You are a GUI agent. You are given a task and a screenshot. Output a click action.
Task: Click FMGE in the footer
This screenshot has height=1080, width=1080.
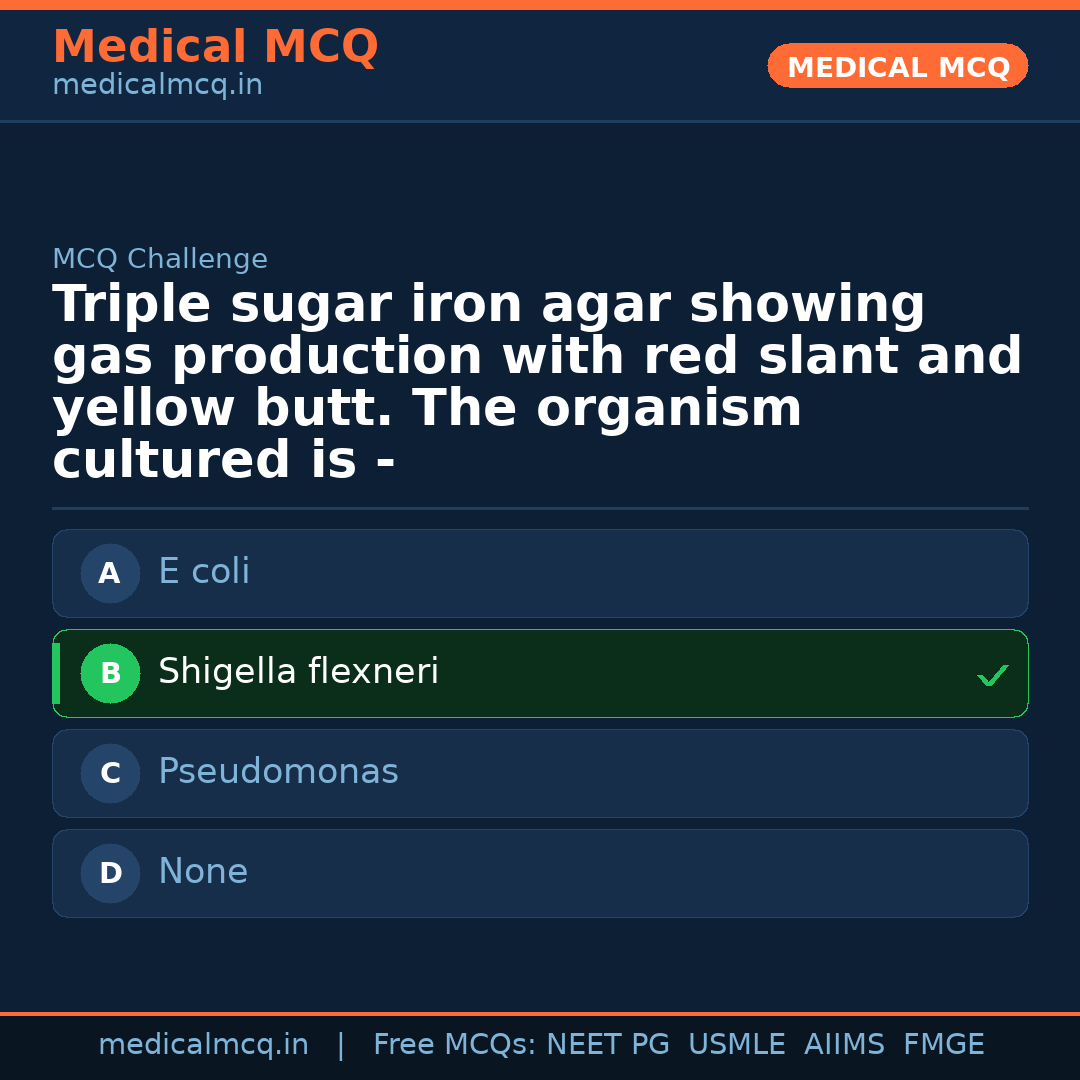pos(944,1045)
